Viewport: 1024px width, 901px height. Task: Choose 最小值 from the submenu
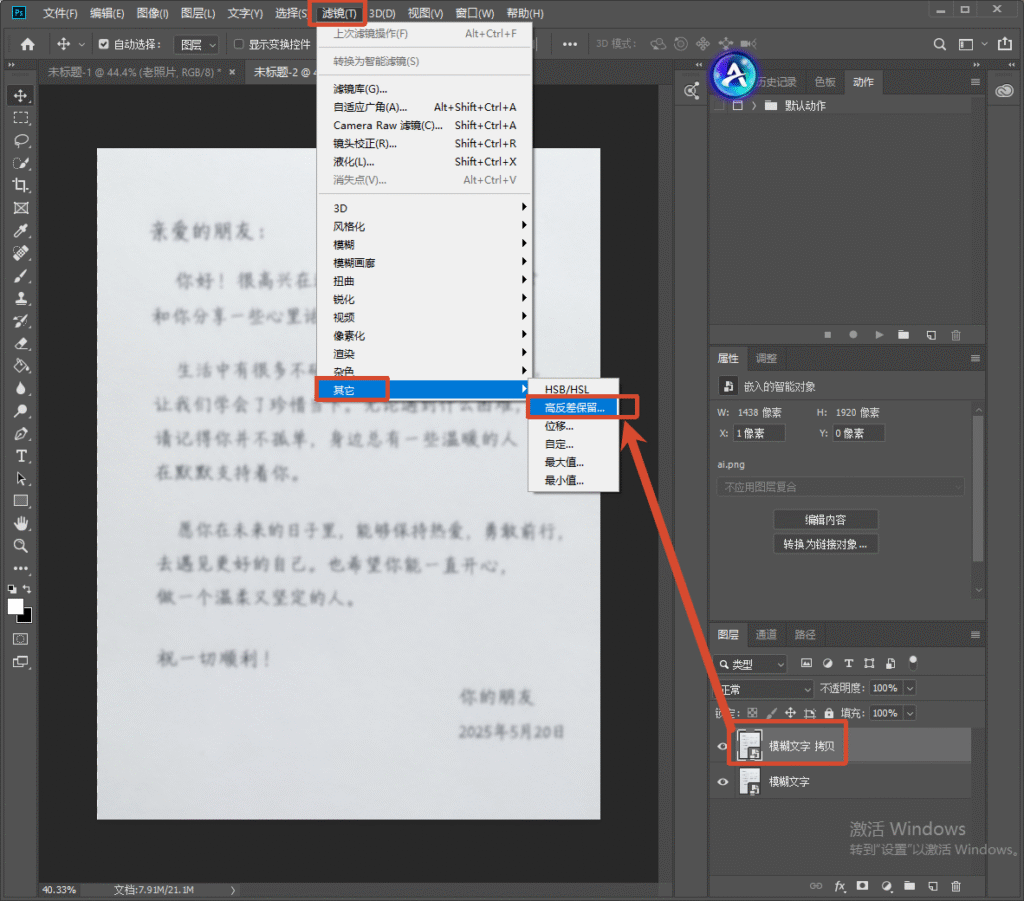[x=573, y=481]
